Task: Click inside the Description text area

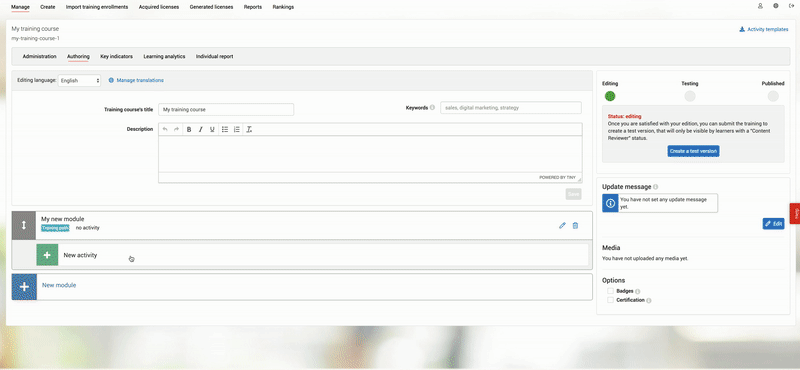Action: tap(370, 154)
